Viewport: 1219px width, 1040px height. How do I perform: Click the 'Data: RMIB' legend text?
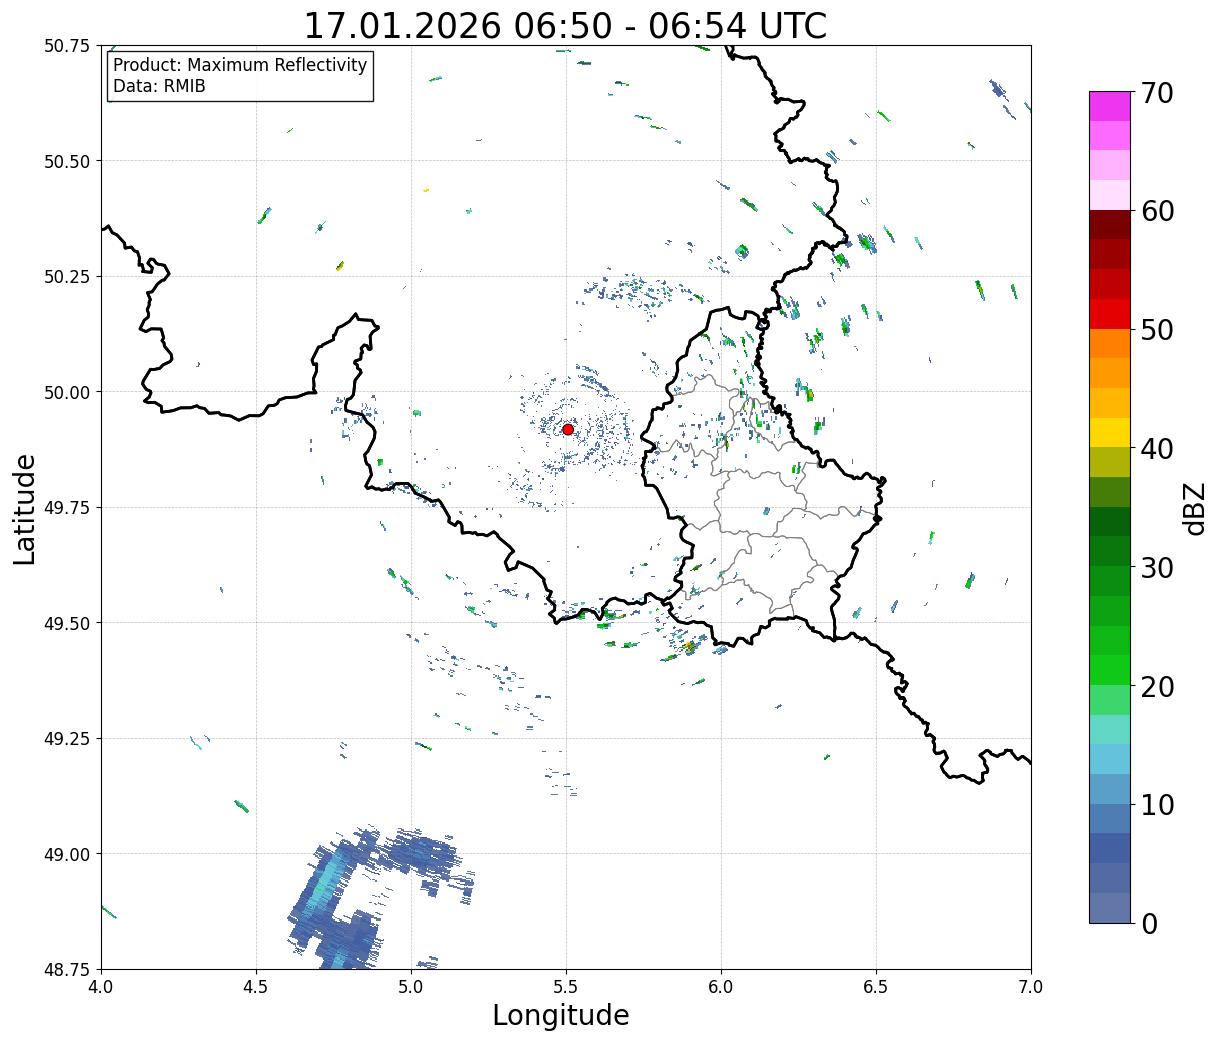click(x=159, y=86)
